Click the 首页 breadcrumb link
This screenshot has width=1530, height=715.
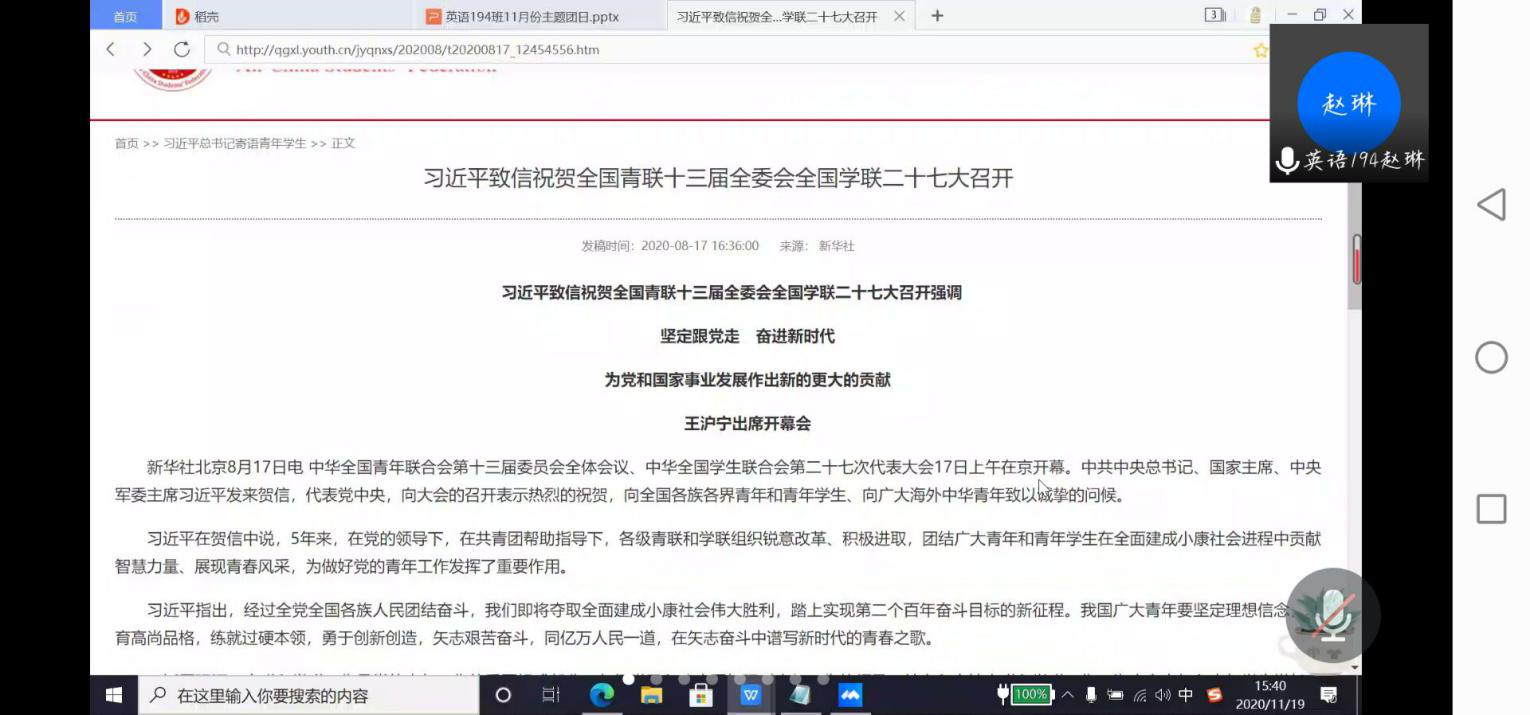(126, 143)
